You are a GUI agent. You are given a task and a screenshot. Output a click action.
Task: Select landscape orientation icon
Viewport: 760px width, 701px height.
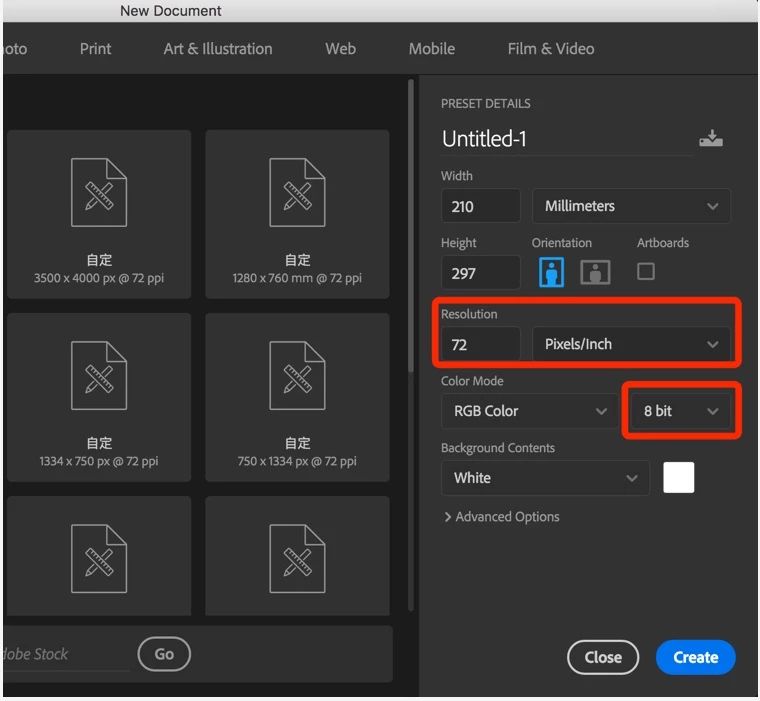point(595,272)
